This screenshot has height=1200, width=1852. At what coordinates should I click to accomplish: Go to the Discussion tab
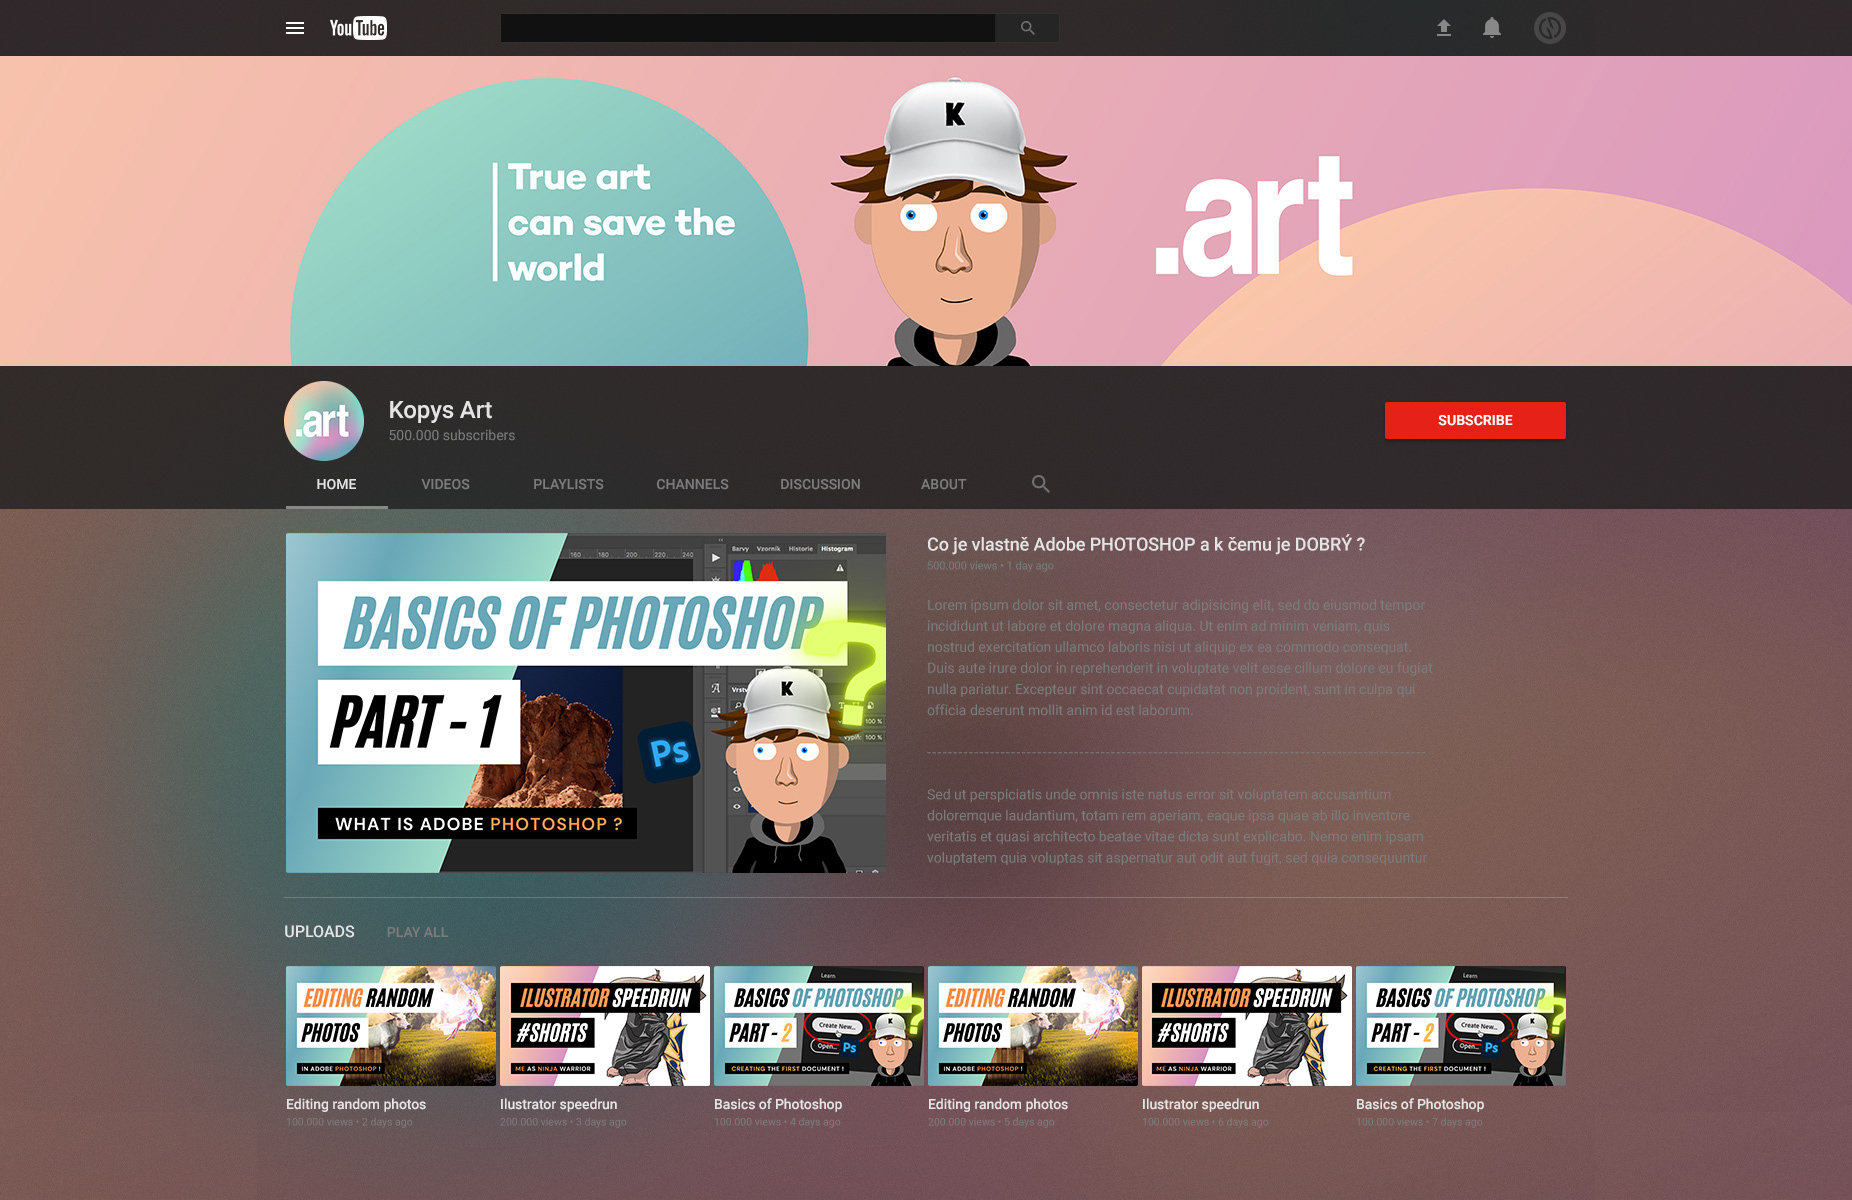tap(820, 484)
